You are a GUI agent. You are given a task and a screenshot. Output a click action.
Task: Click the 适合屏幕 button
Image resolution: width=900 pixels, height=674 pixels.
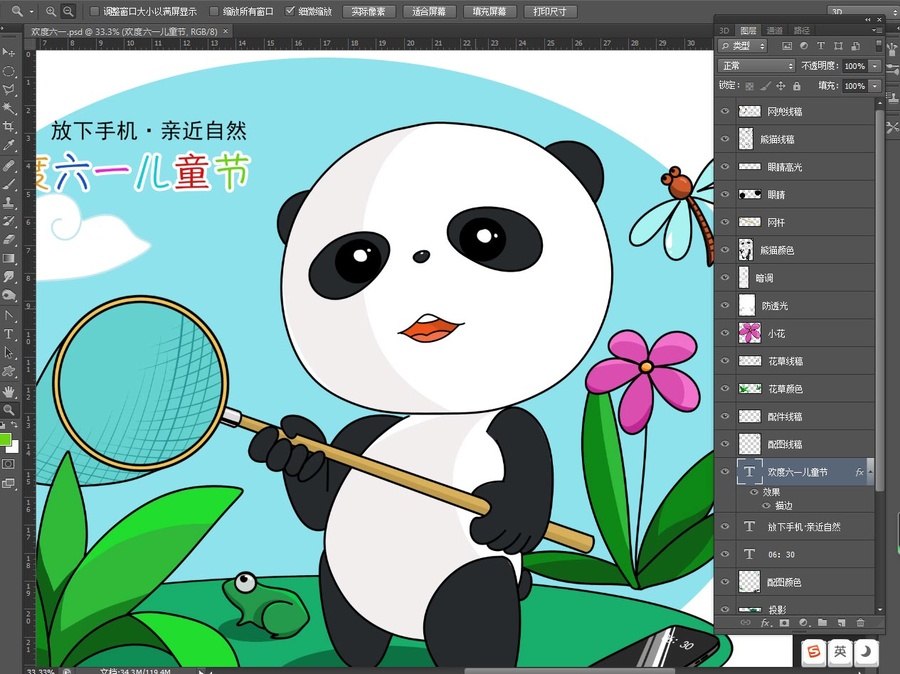(429, 11)
